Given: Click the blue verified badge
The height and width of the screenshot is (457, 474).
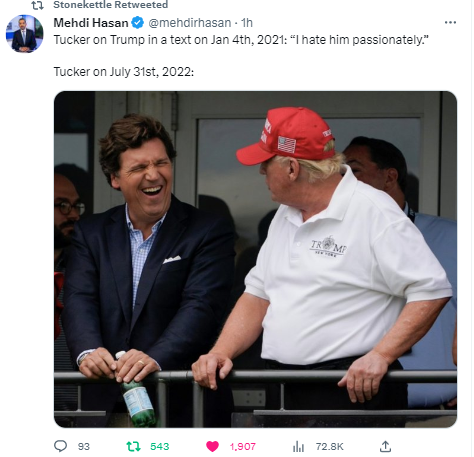Looking at the screenshot, I should click(x=137, y=23).
